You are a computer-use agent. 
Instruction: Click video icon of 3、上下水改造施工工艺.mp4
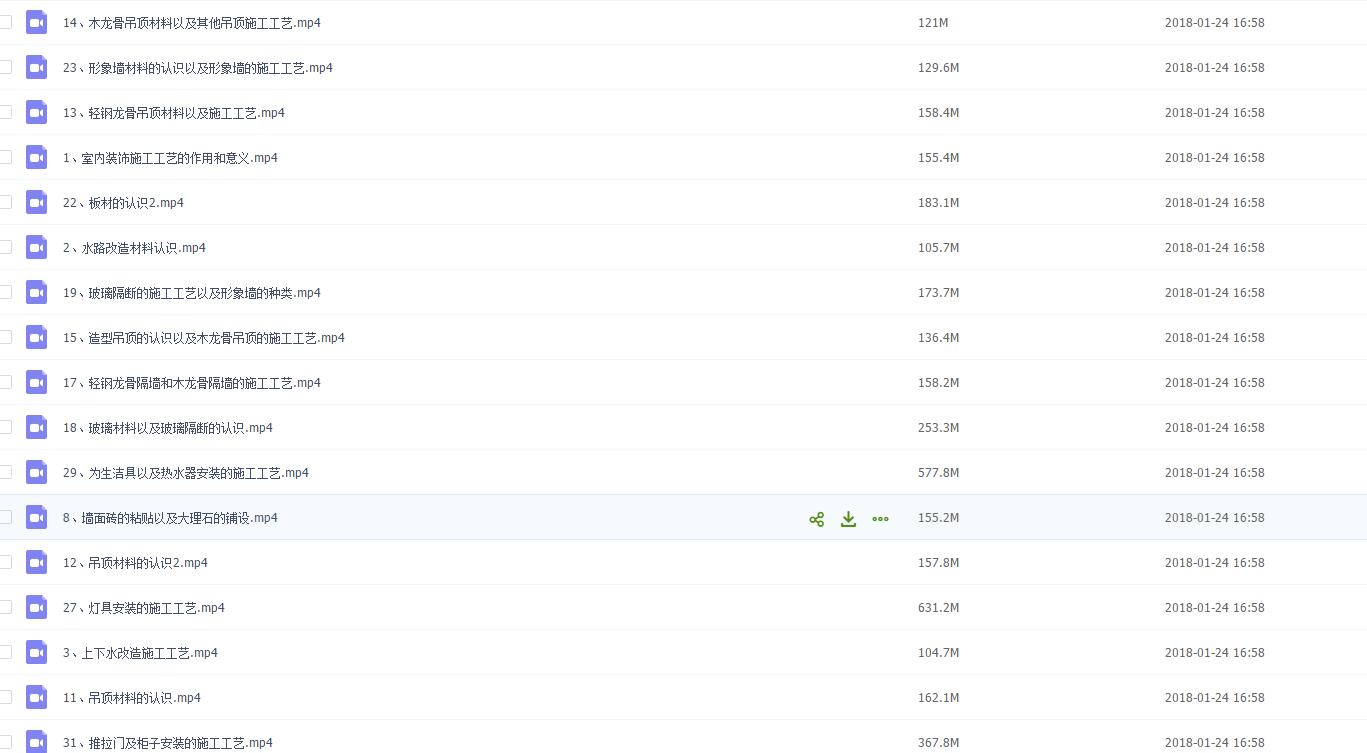tap(37, 652)
